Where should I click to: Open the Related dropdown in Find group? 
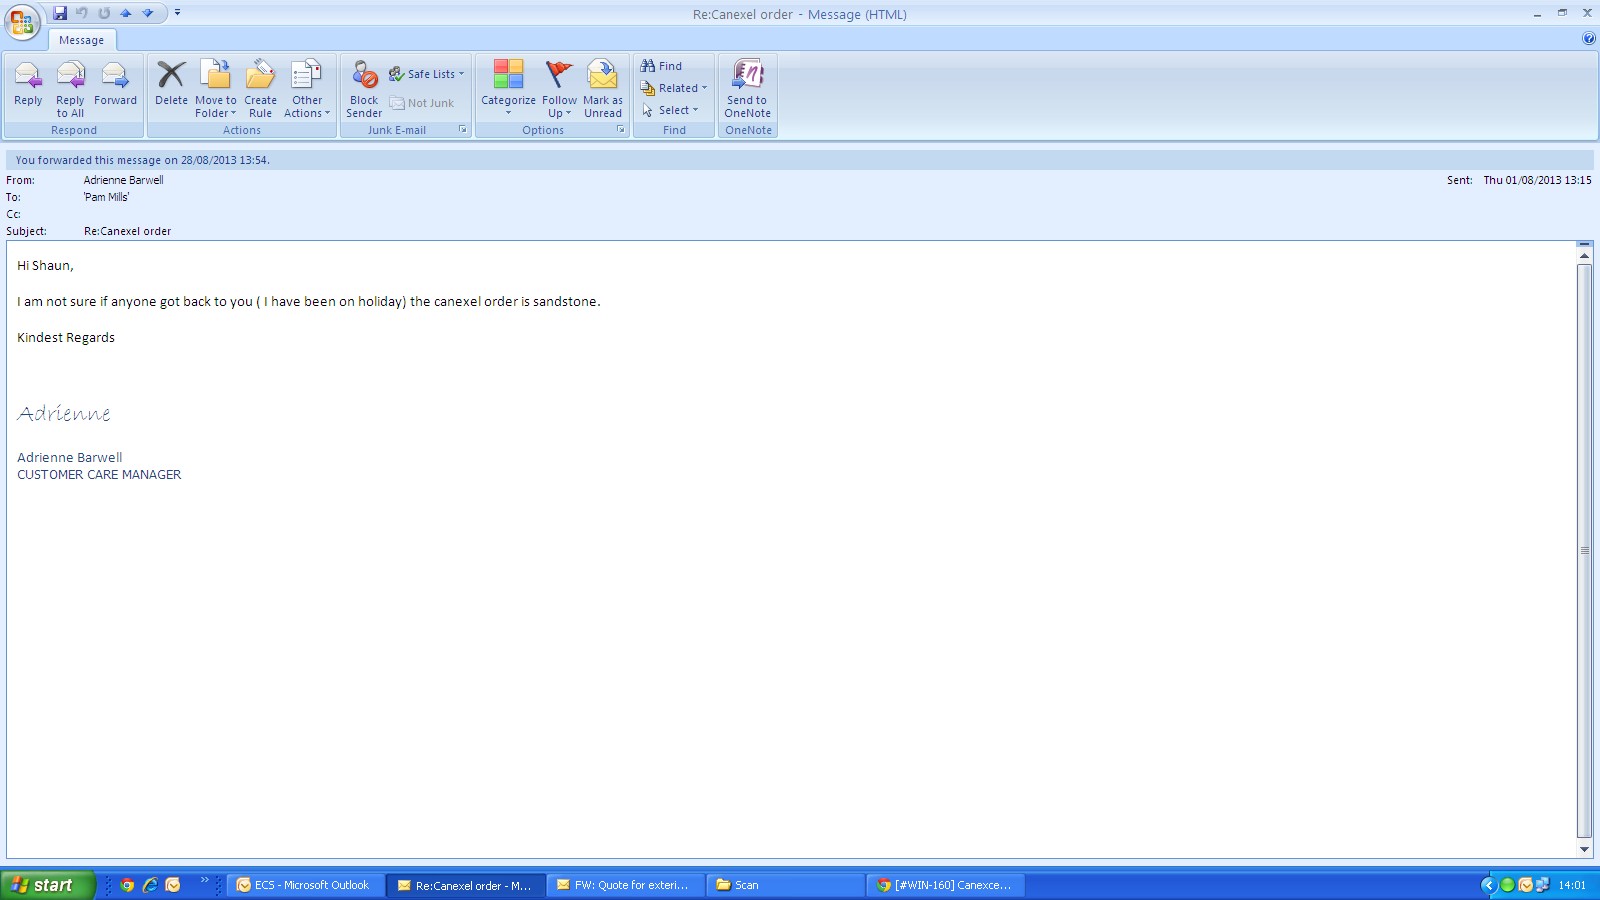(675, 88)
